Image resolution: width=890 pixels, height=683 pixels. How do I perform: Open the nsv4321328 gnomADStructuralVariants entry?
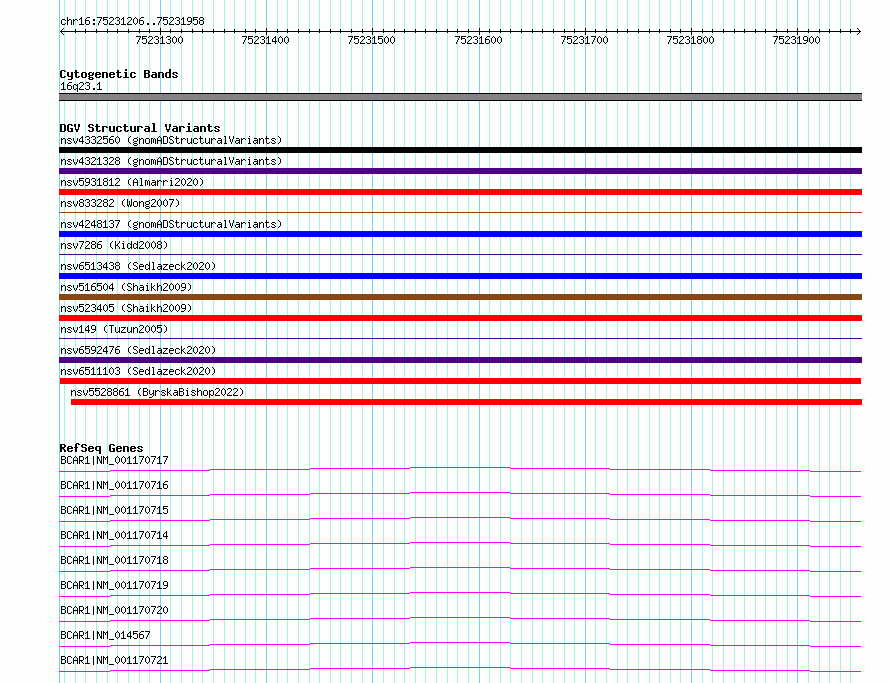click(171, 161)
